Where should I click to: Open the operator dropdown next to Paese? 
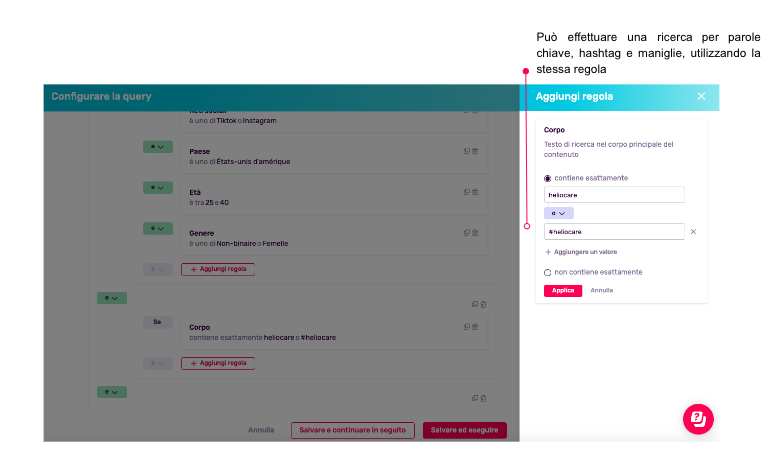click(158, 147)
